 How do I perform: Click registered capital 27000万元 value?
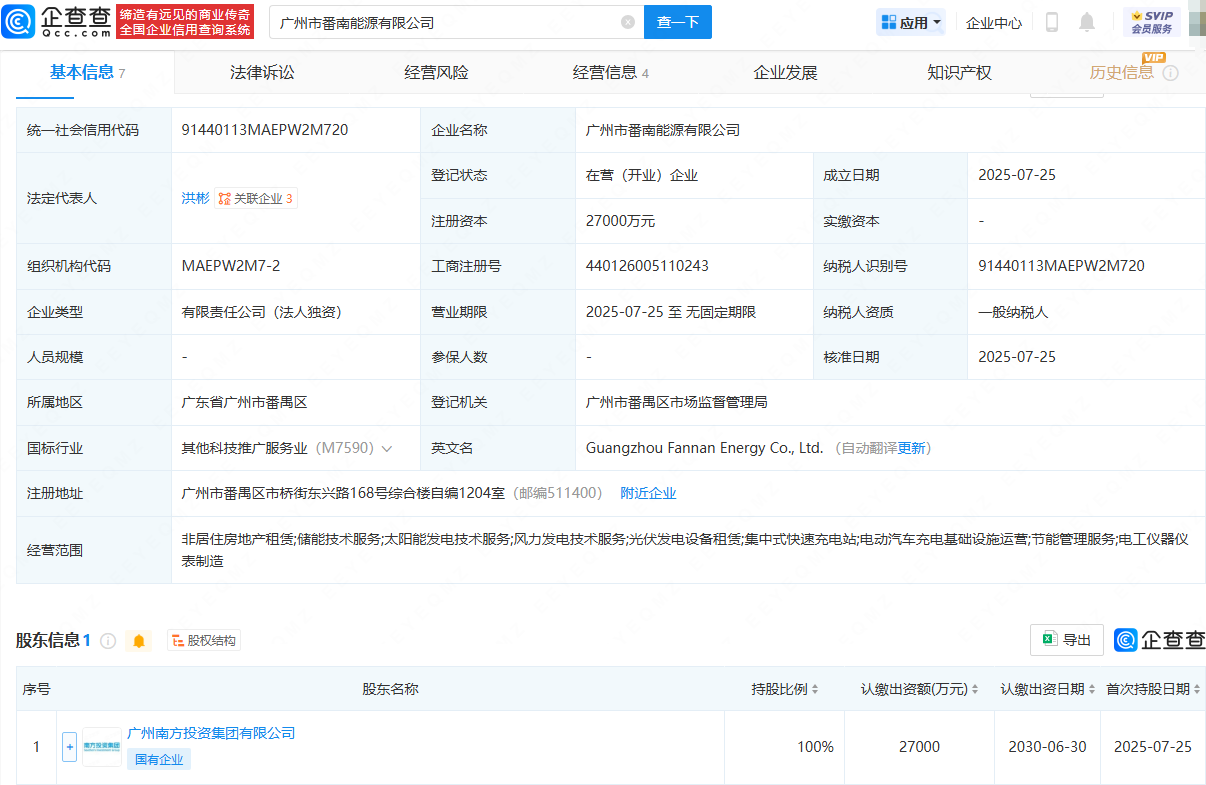pos(620,221)
